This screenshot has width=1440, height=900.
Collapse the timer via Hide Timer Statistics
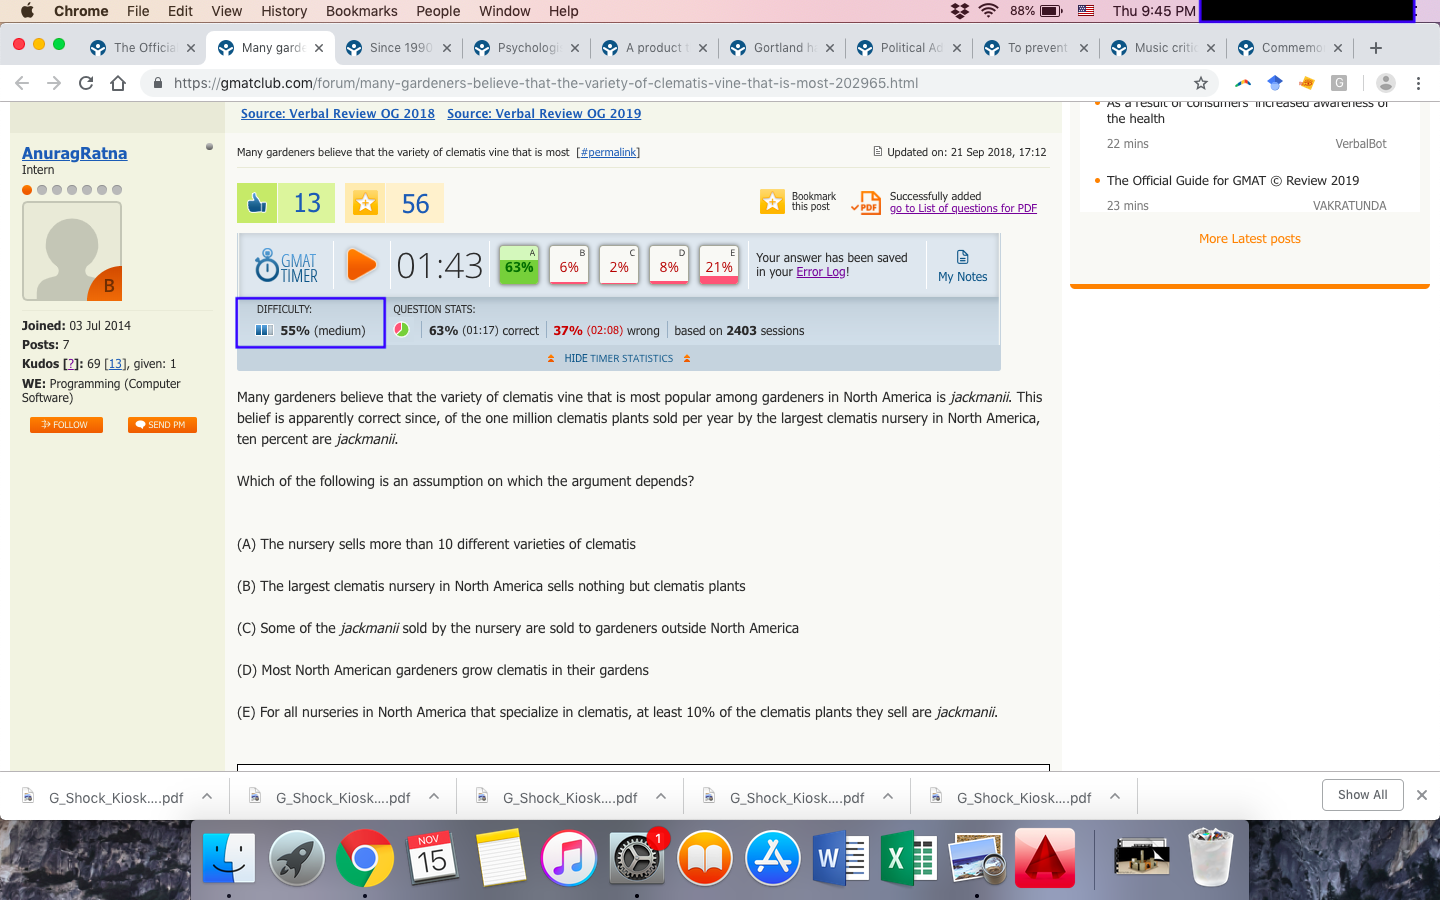(x=618, y=358)
